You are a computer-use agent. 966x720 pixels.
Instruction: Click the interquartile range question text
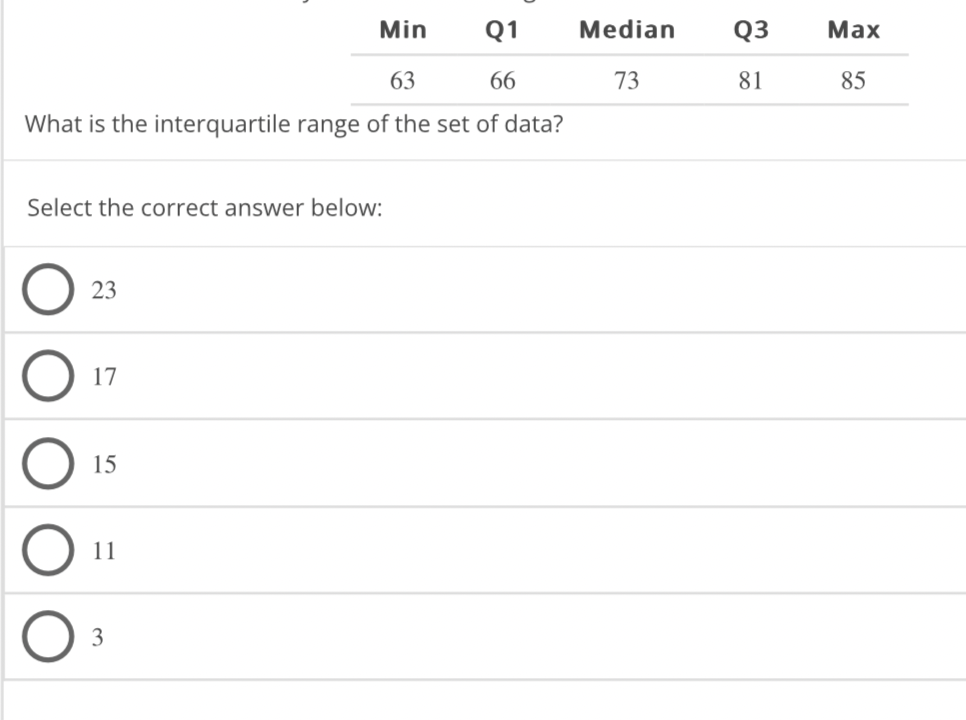point(294,124)
